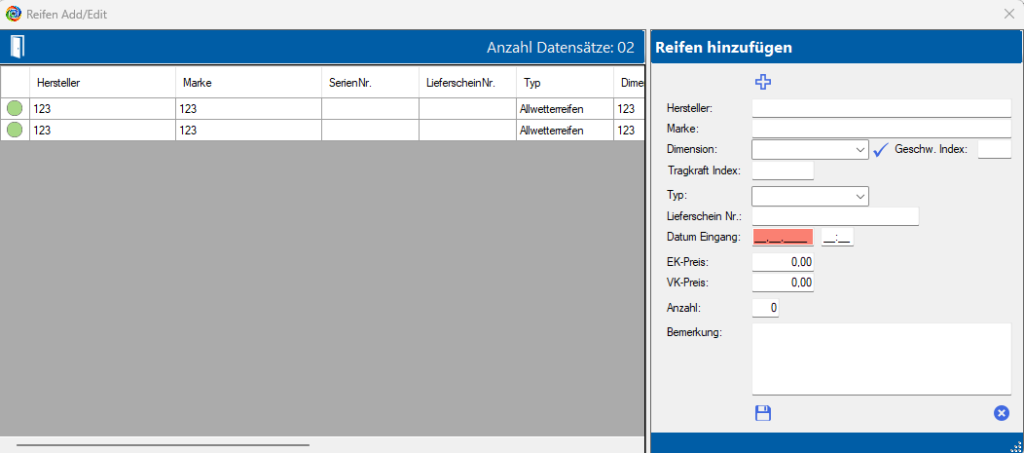Click the green status circle in first row
This screenshot has height=453, width=1024.
tap(14, 108)
